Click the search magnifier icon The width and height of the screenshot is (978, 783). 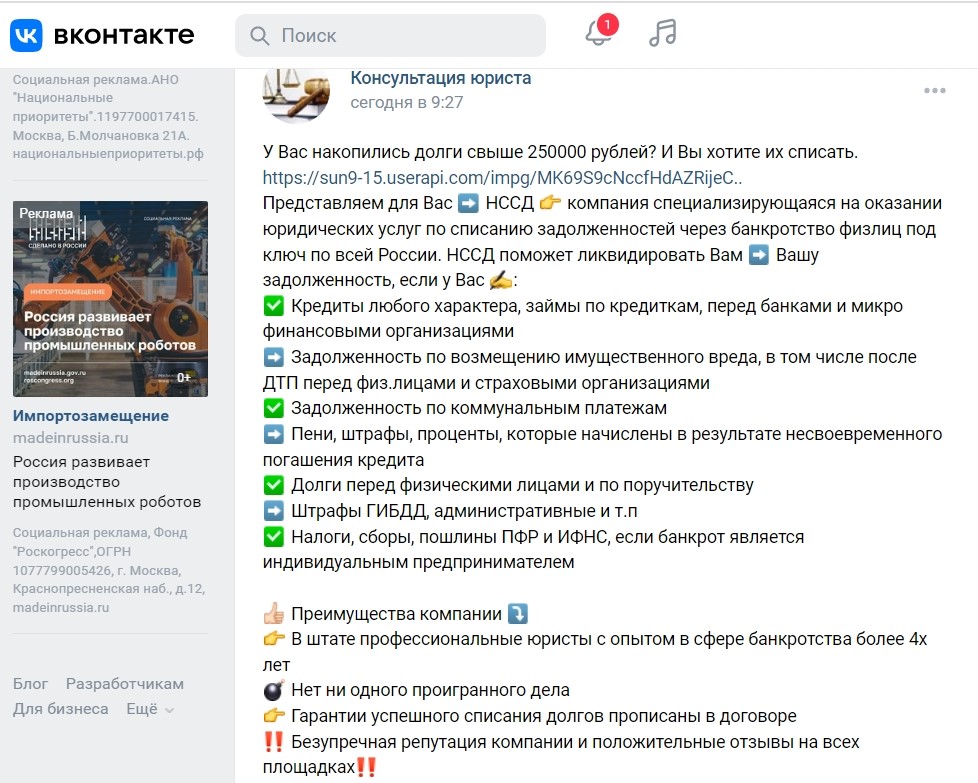click(x=259, y=36)
